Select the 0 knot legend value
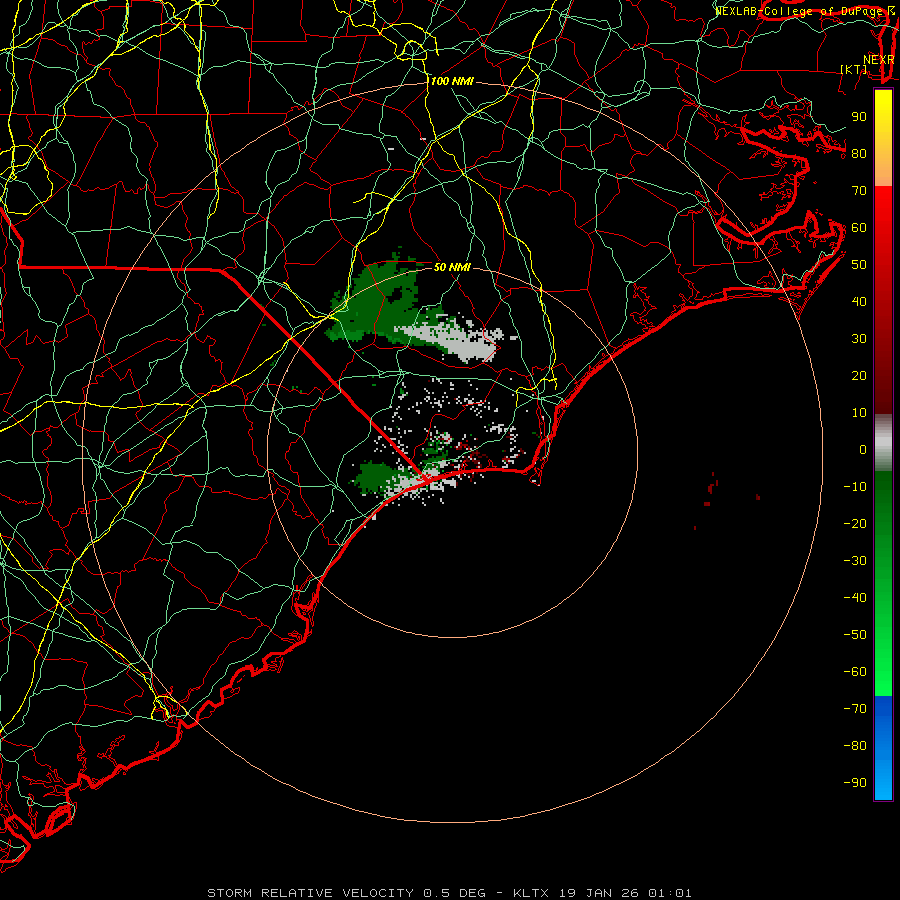The width and height of the screenshot is (900, 900). click(863, 449)
